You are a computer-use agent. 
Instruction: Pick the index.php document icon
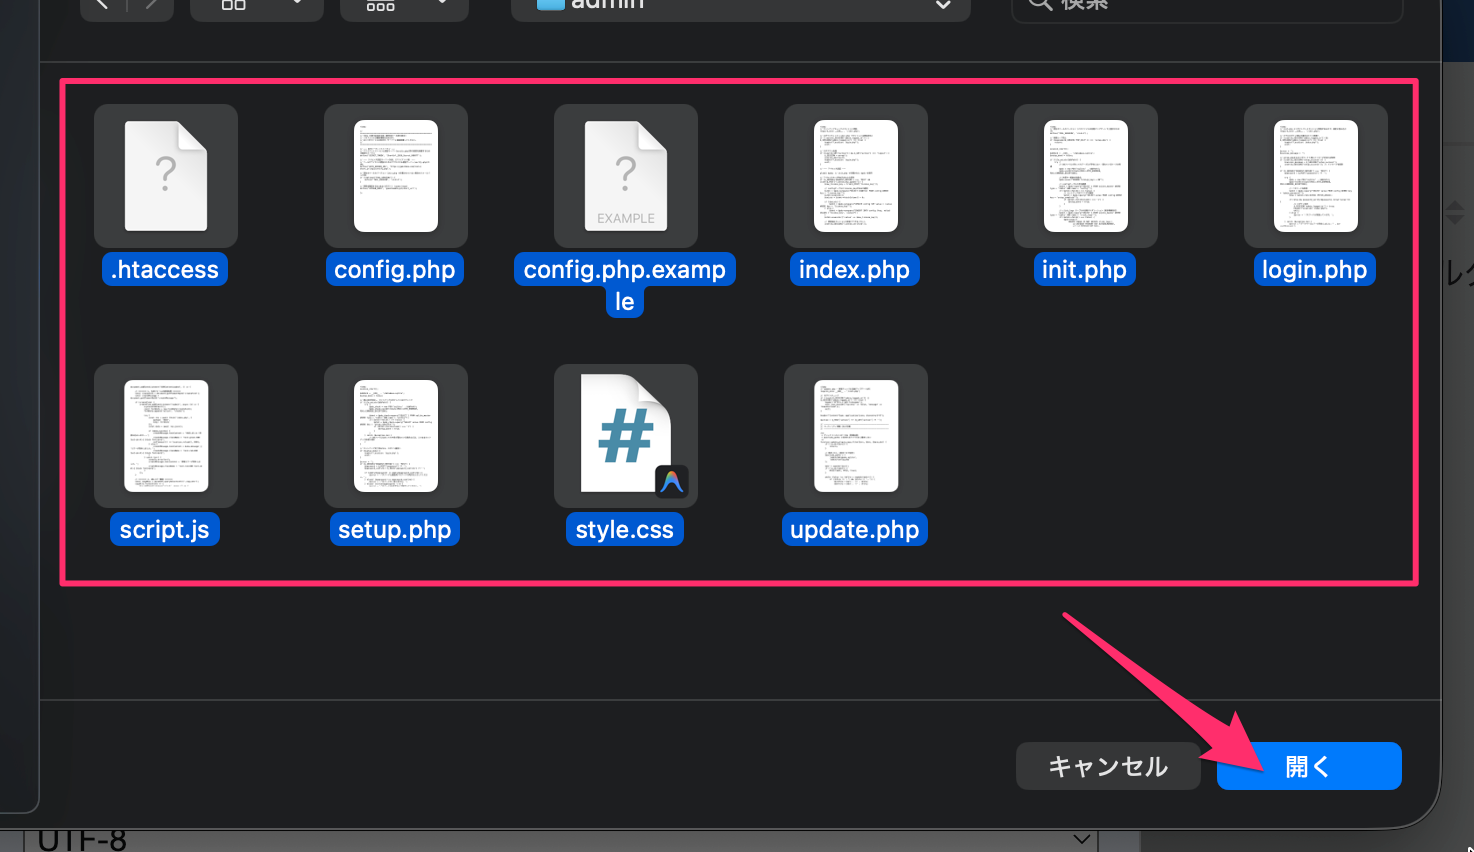pos(856,176)
